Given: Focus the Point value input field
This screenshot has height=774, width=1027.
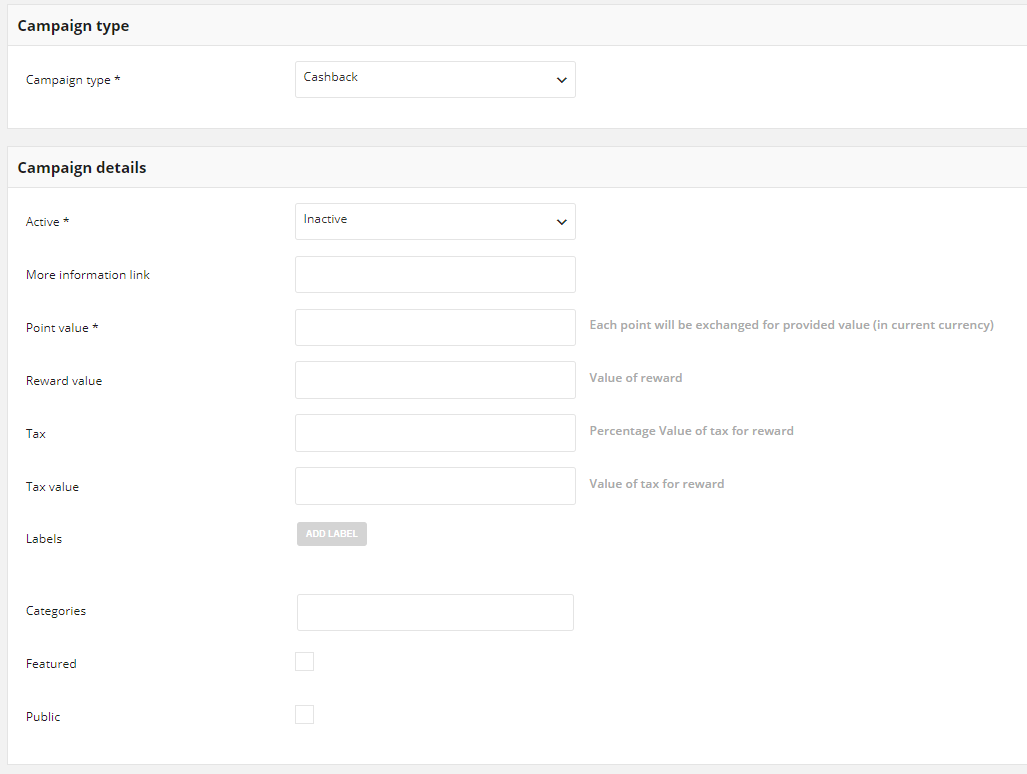Looking at the screenshot, I should pos(435,327).
